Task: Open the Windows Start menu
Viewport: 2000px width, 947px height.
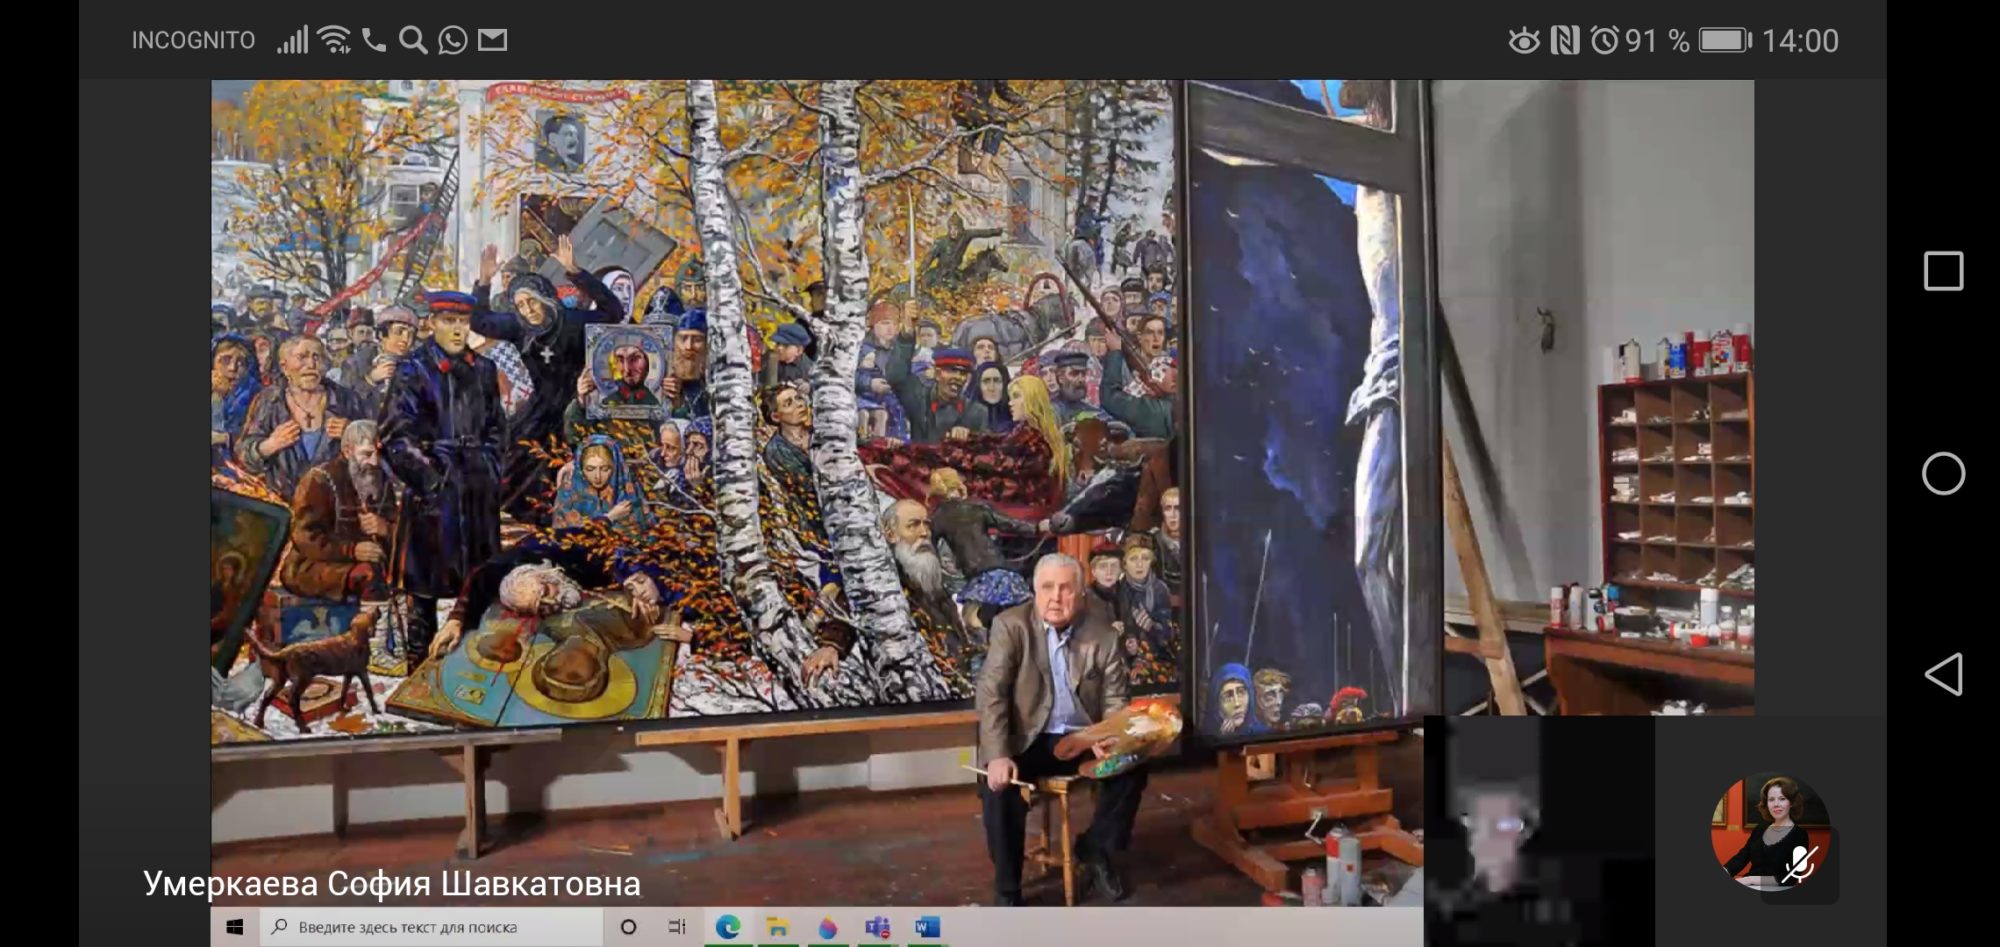Action: (x=235, y=927)
